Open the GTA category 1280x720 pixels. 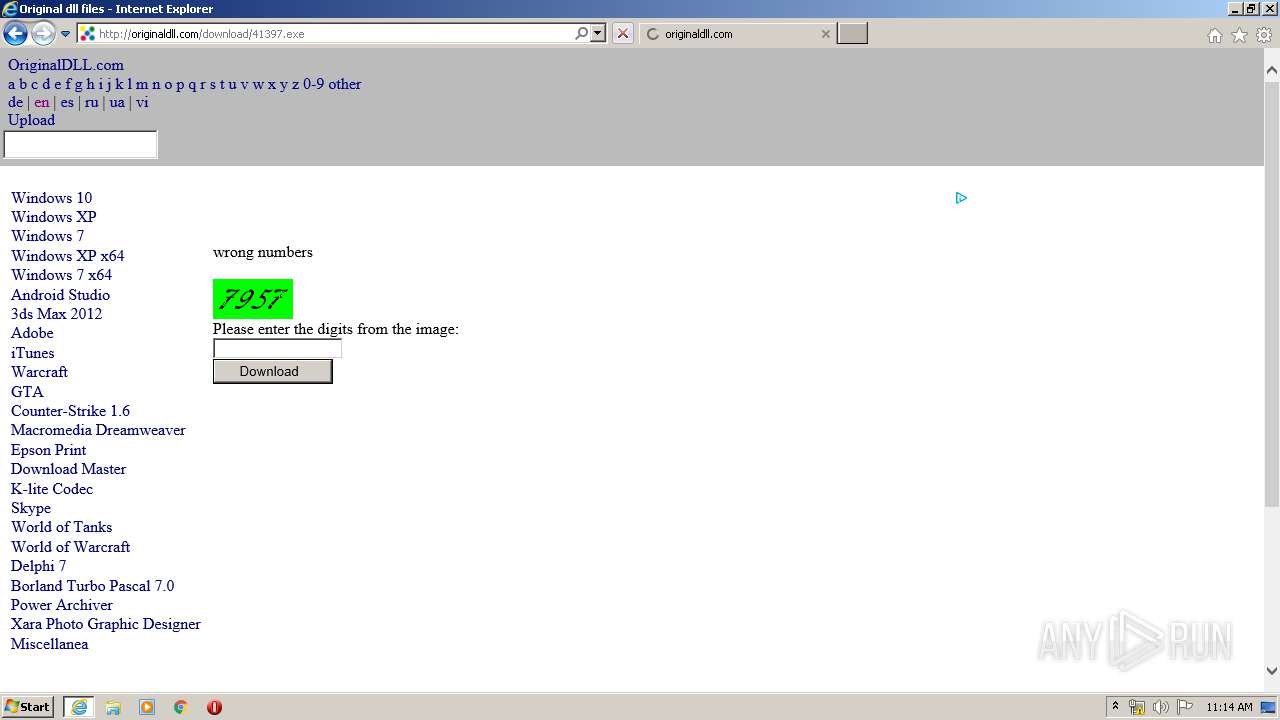[27, 392]
